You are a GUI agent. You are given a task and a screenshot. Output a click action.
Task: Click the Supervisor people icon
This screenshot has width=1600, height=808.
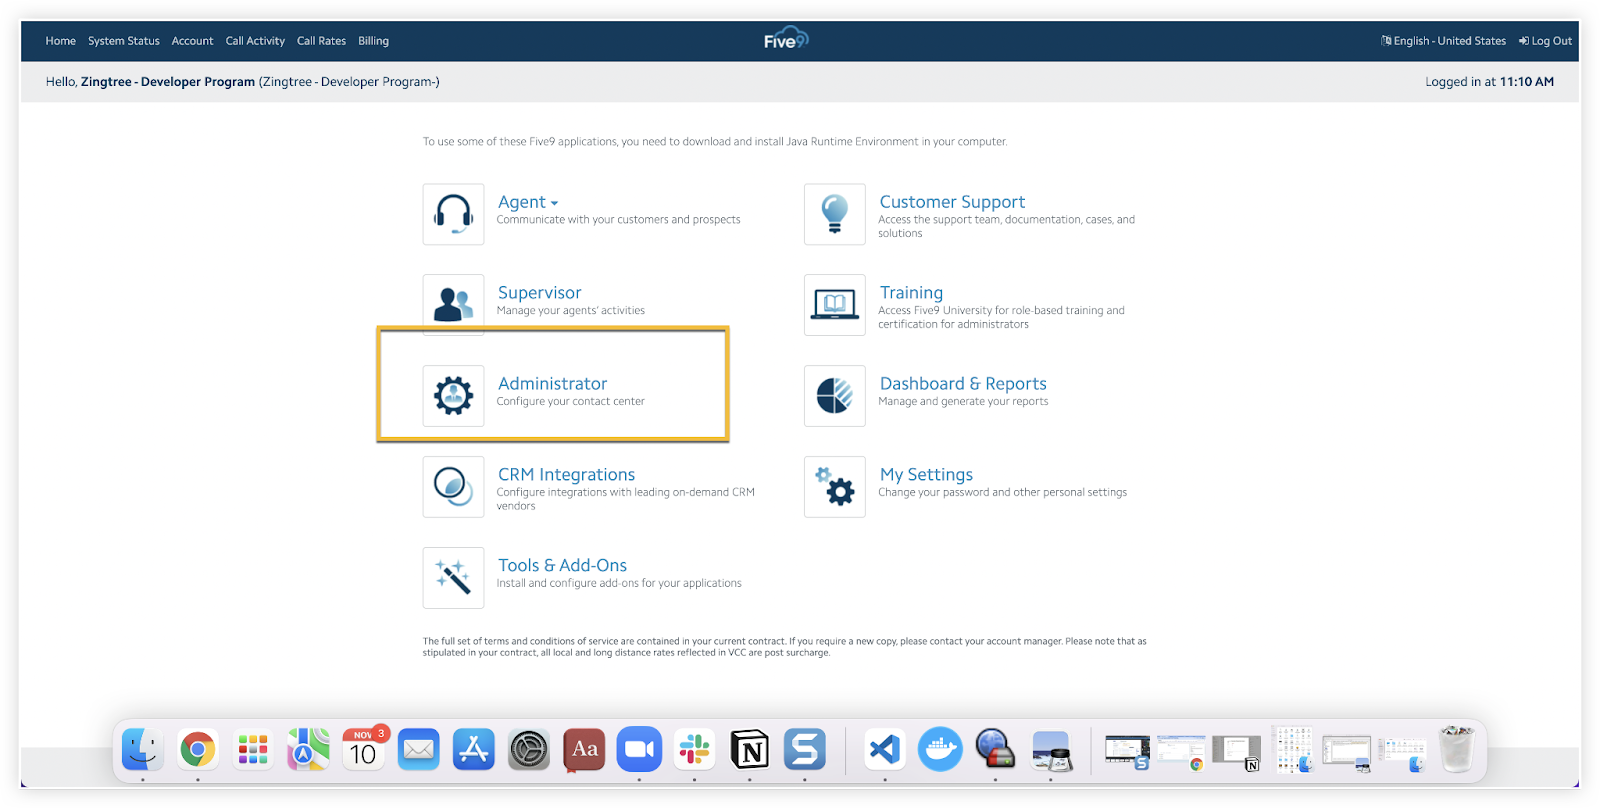coord(453,305)
